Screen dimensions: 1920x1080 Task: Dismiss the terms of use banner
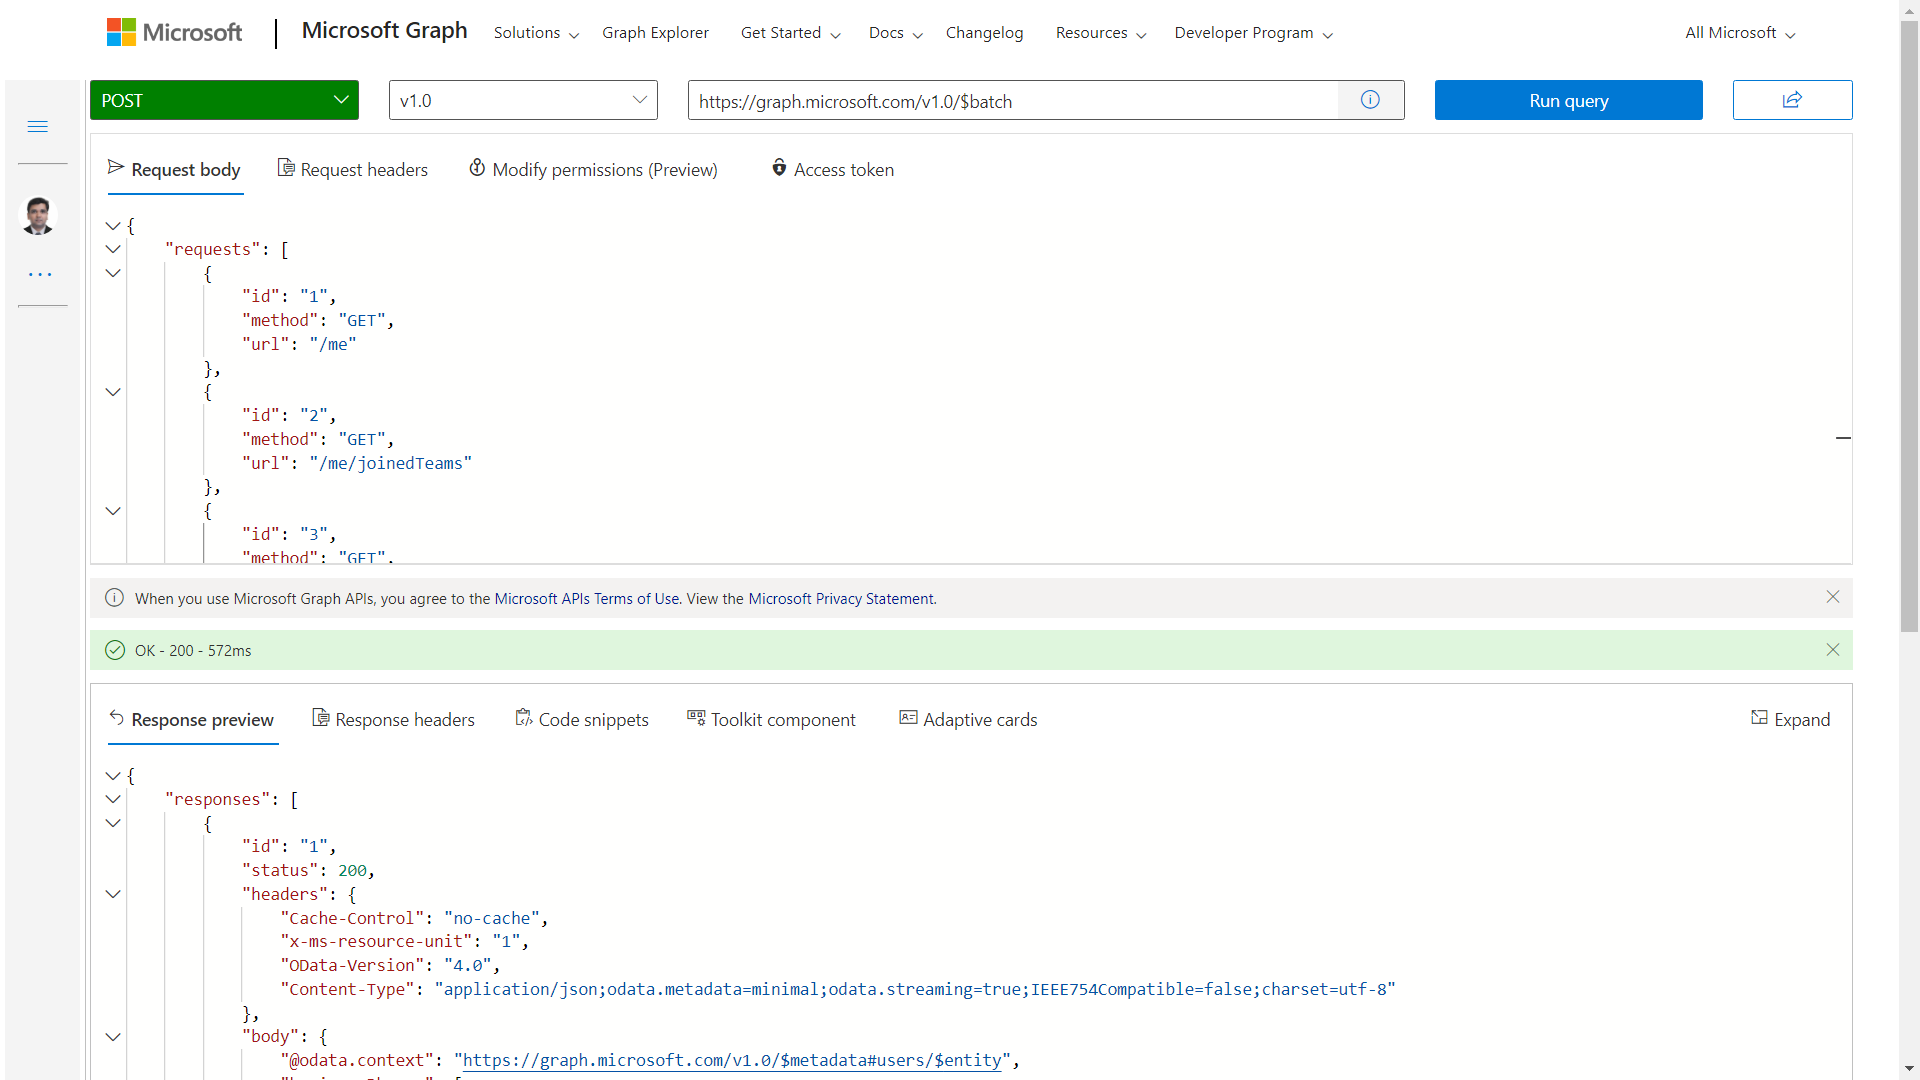tap(1833, 597)
